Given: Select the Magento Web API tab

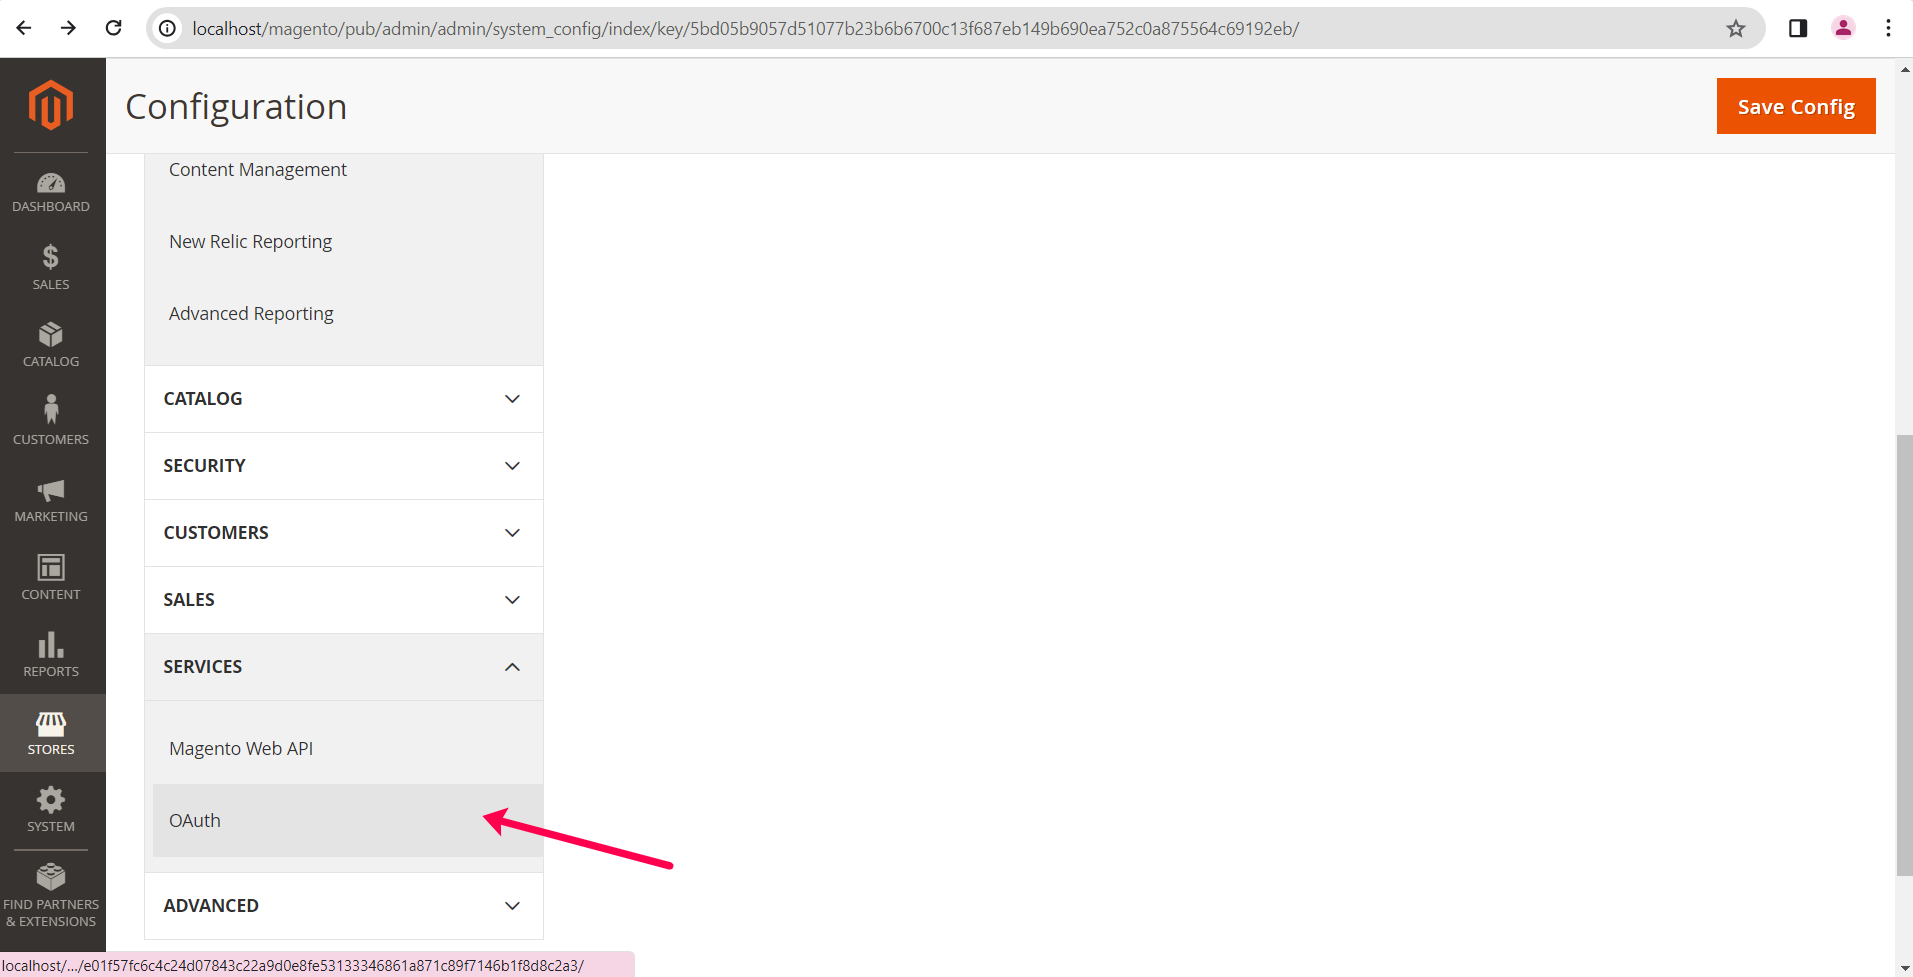Looking at the screenshot, I should coord(241,749).
